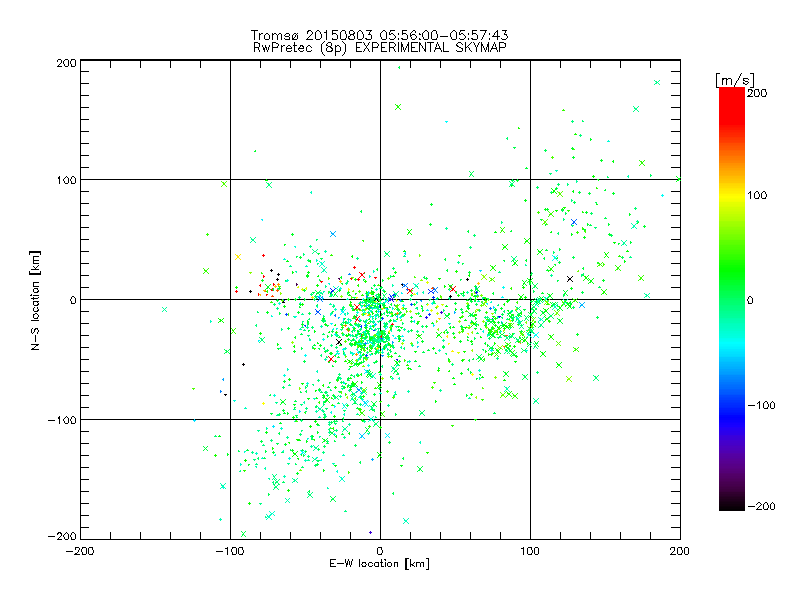Select the '200' tick label on the N-S axis
Image resolution: width=800 pixels, height=600 pixels.
click(66, 63)
